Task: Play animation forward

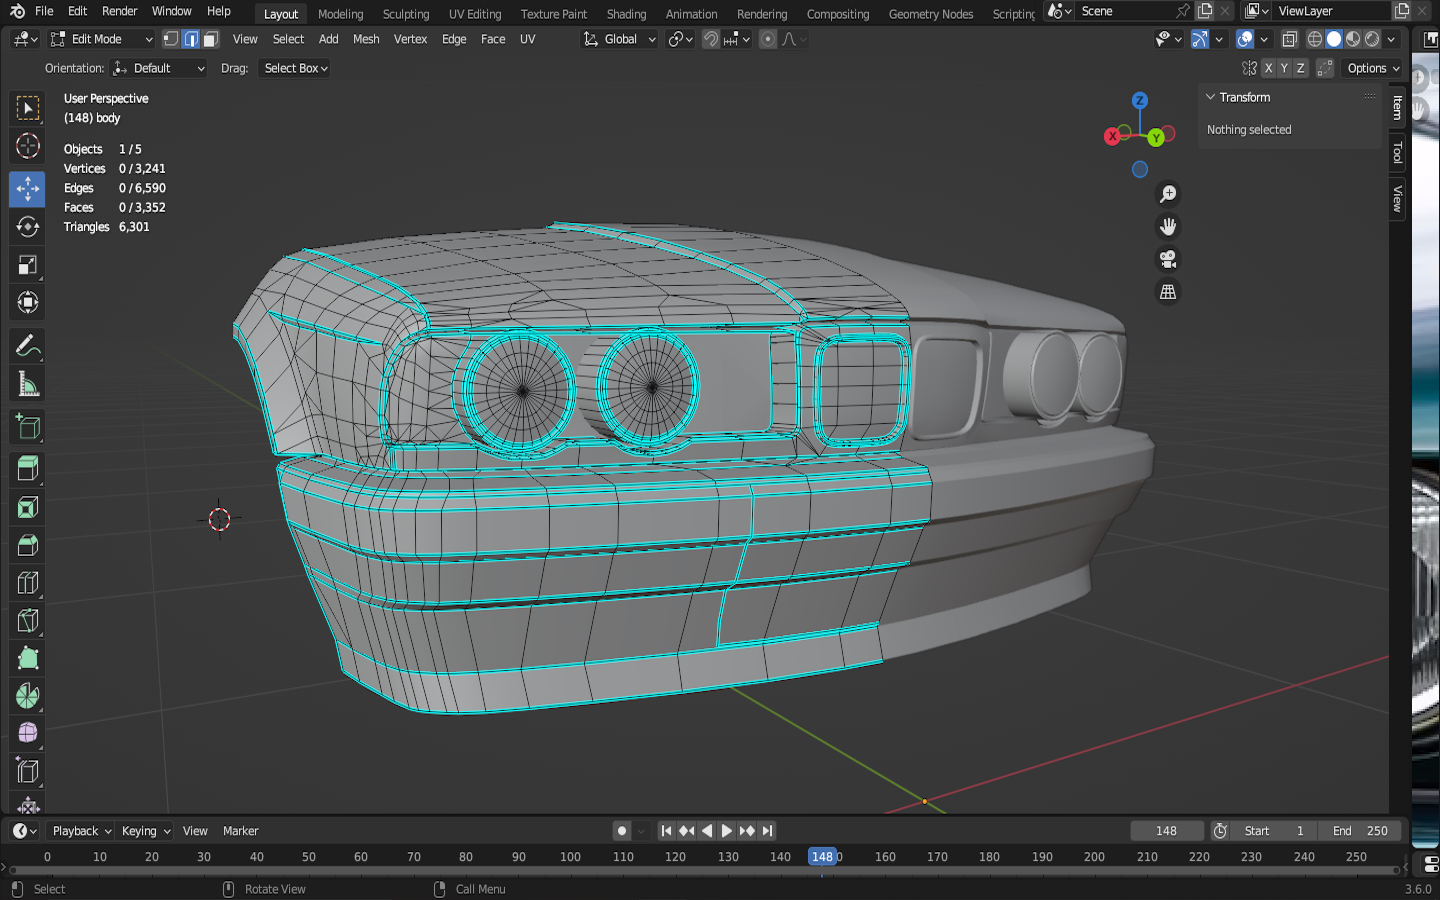Action: click(727, 831)
